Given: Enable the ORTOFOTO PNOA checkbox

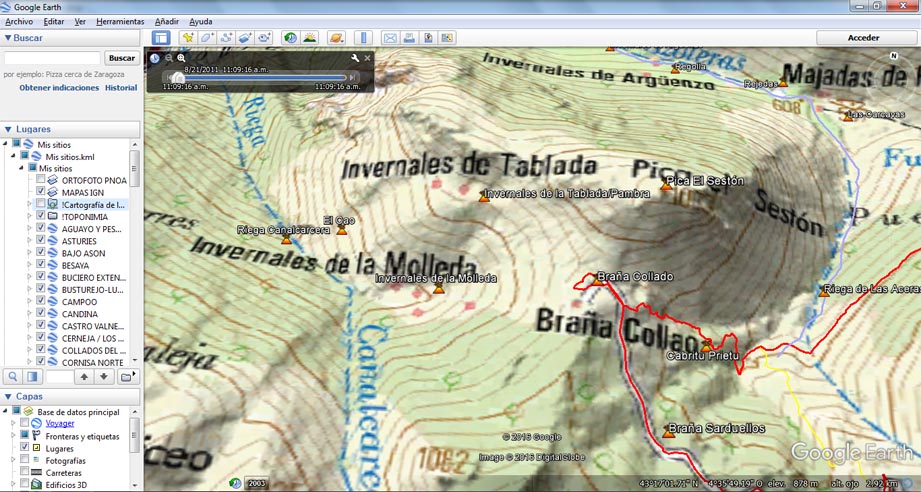Looking at the screenshot, I should 41,180.
